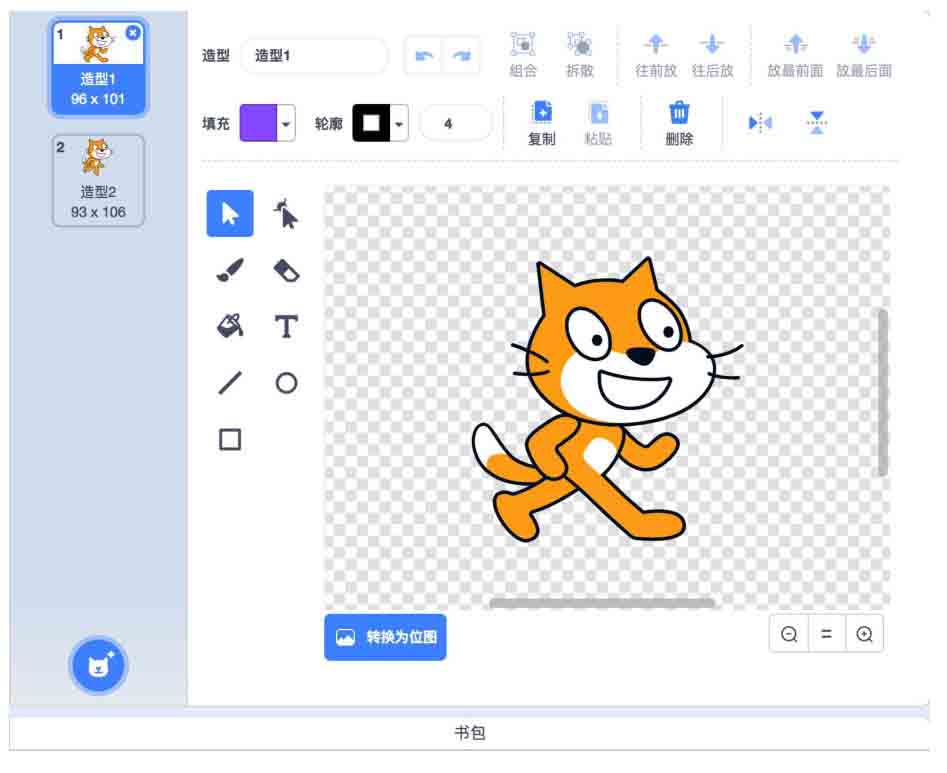Select the 造型2 costume thumbnail
Image resolution: width=947 pixels, height=773 pixels.
(x=98, y=180)
